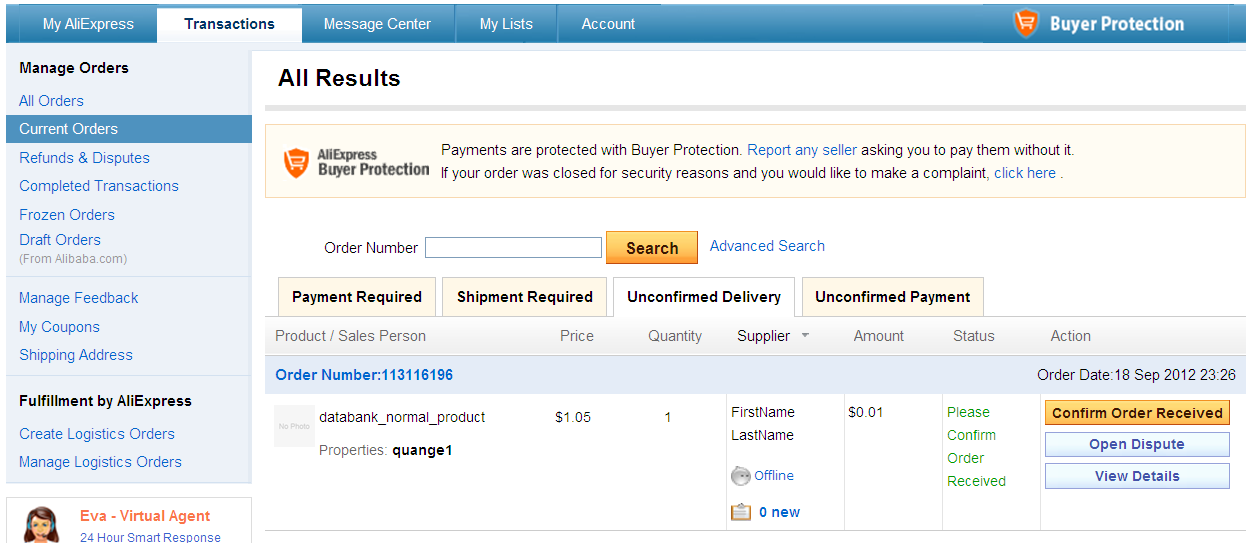Click the Eva Virtual Agent avatar
This screenshot has width=1255, height=543.
click(x=41, y=524)
